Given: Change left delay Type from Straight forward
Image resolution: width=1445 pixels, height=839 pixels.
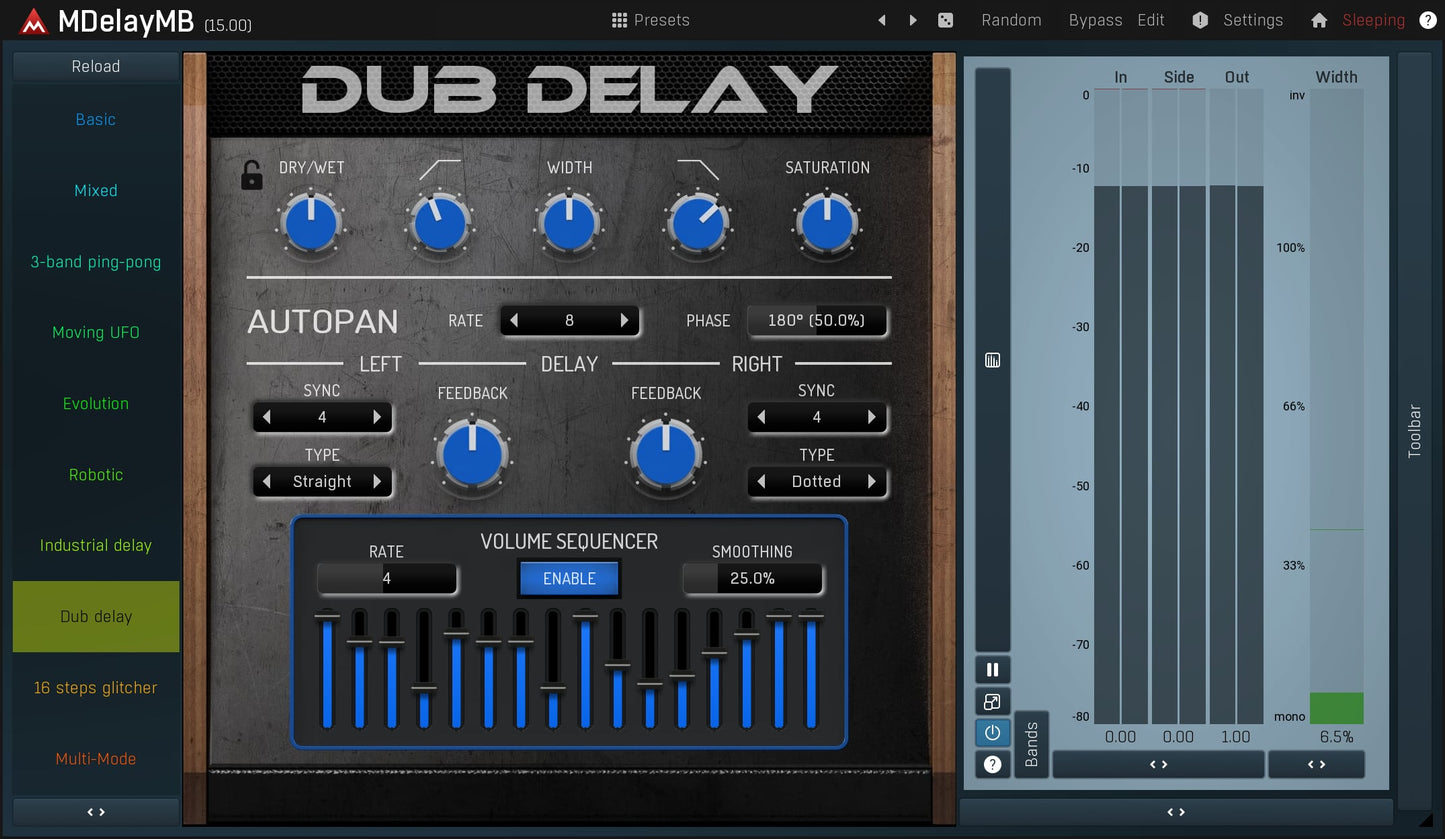Looking at the screenshot, I should (377, 482).
